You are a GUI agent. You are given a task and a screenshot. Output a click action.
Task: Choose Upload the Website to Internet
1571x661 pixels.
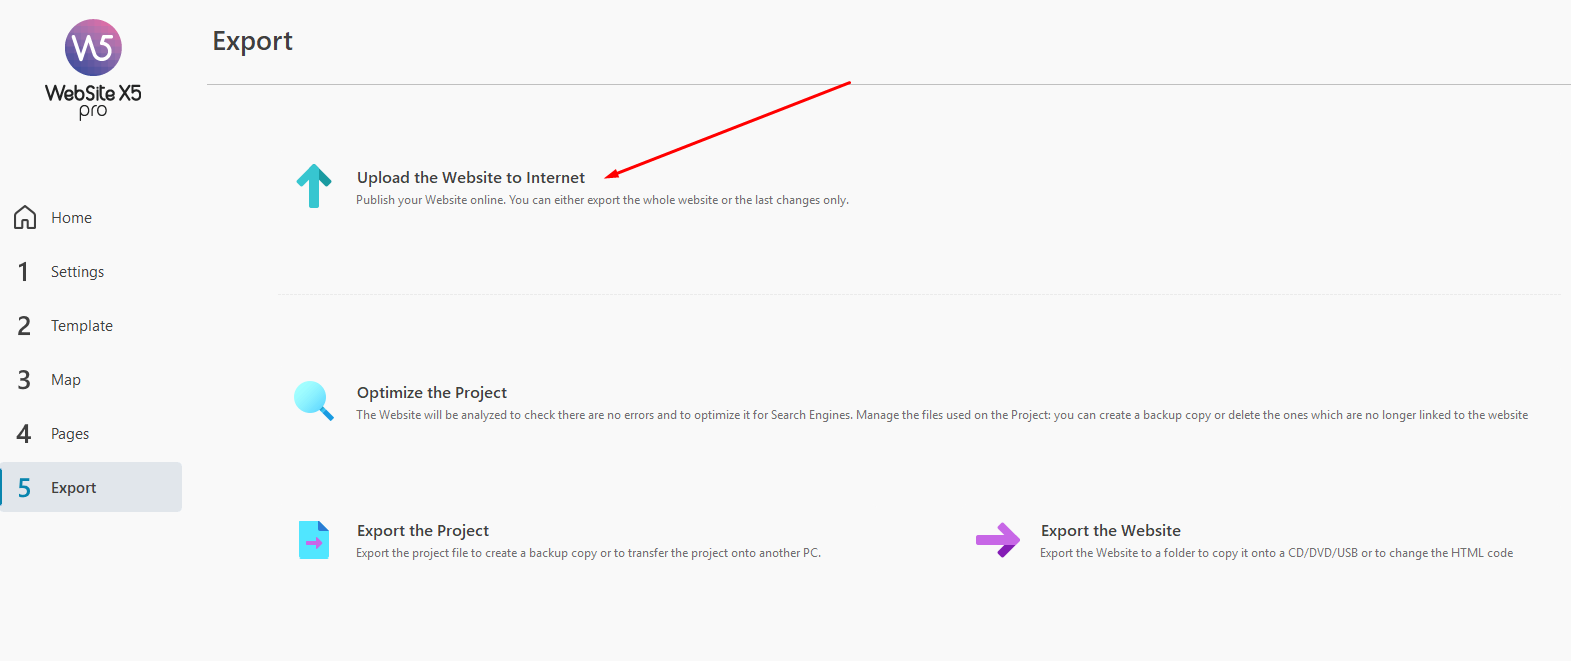470,178
